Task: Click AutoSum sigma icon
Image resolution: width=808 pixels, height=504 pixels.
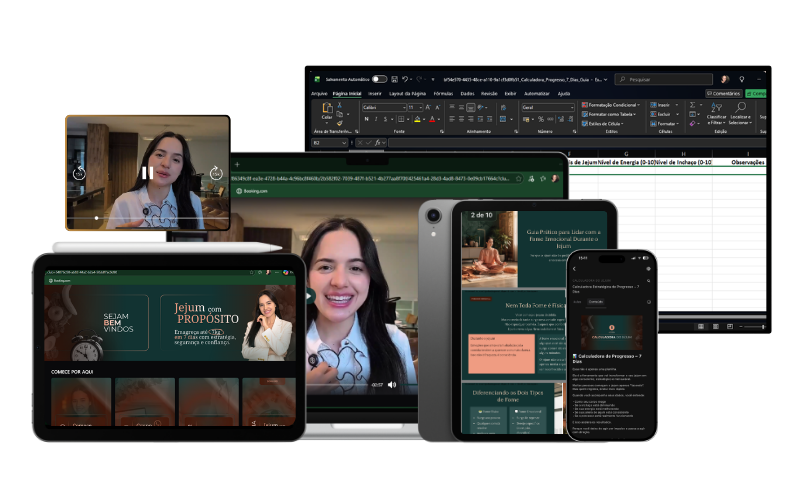Action: [x=692, y=105]
